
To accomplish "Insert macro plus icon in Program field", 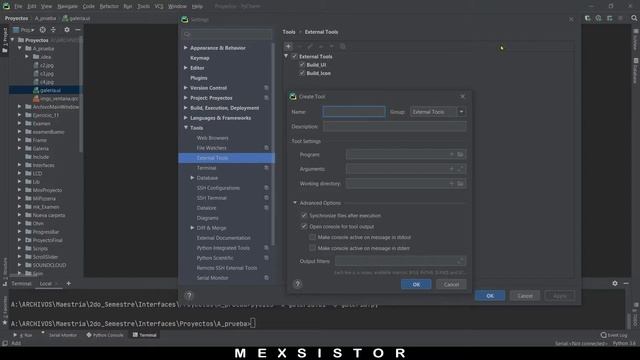I will coord(451,154).
